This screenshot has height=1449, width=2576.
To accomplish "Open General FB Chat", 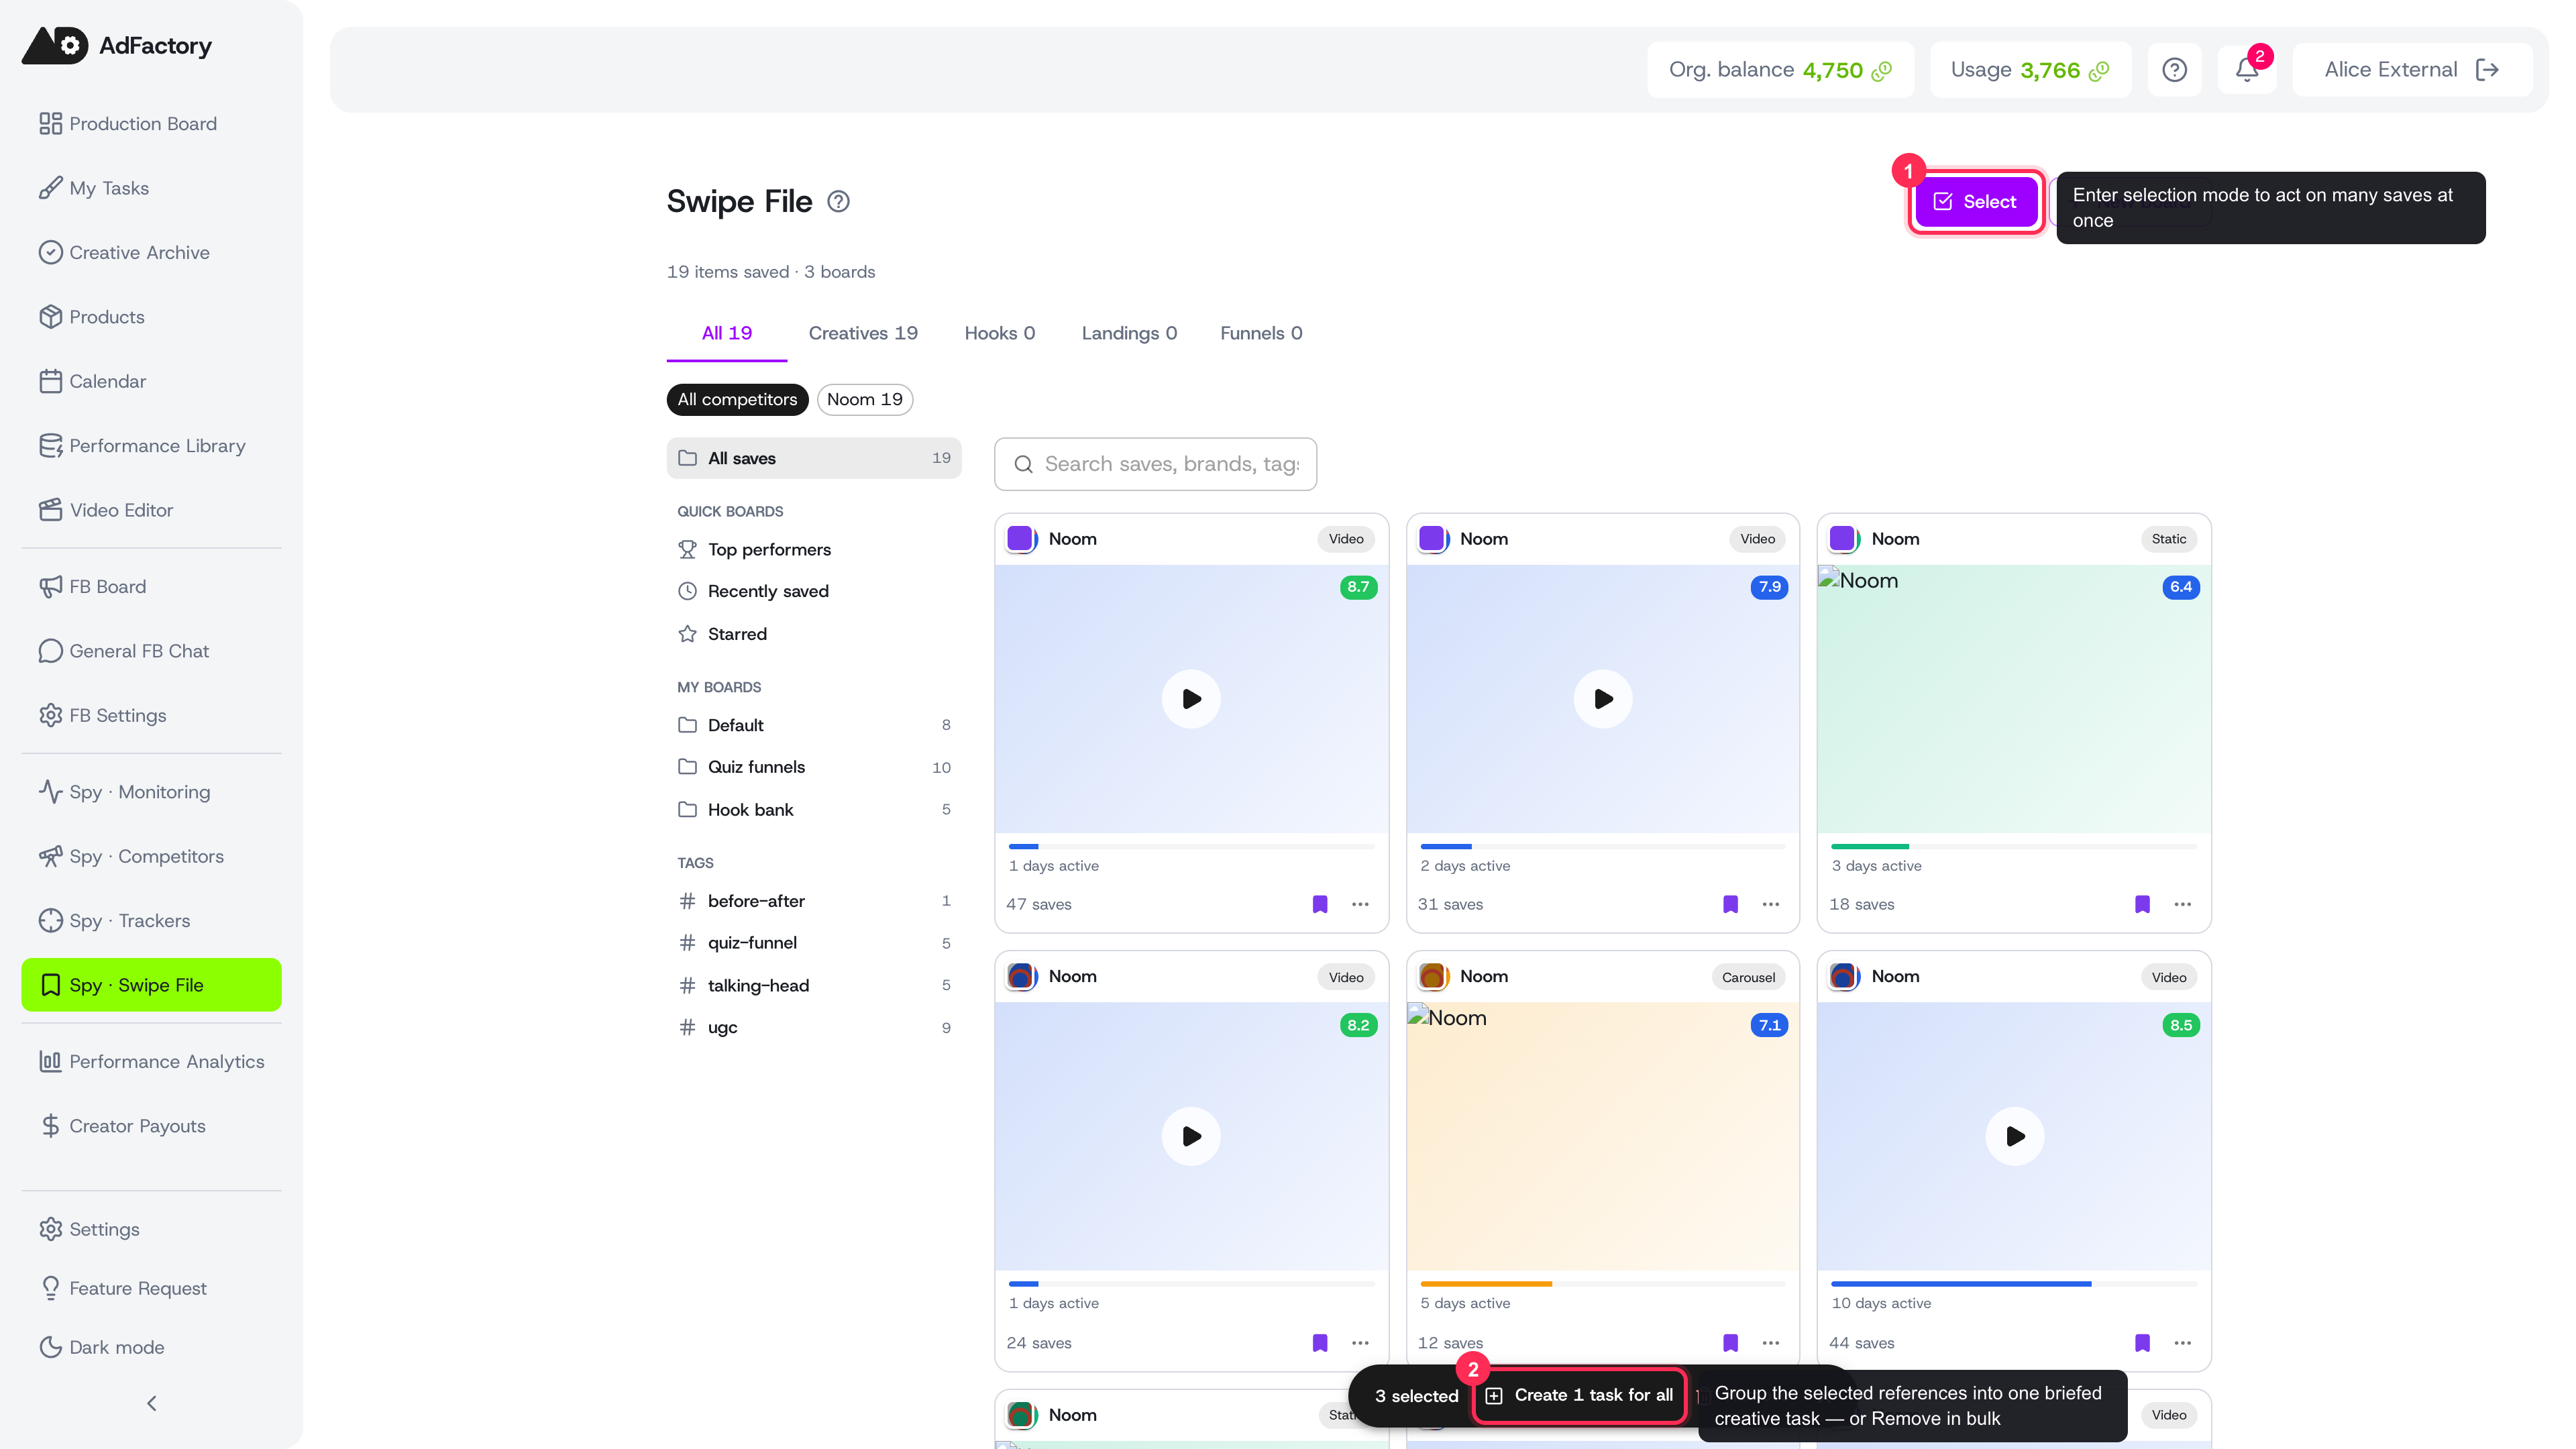I will [151, 651].
